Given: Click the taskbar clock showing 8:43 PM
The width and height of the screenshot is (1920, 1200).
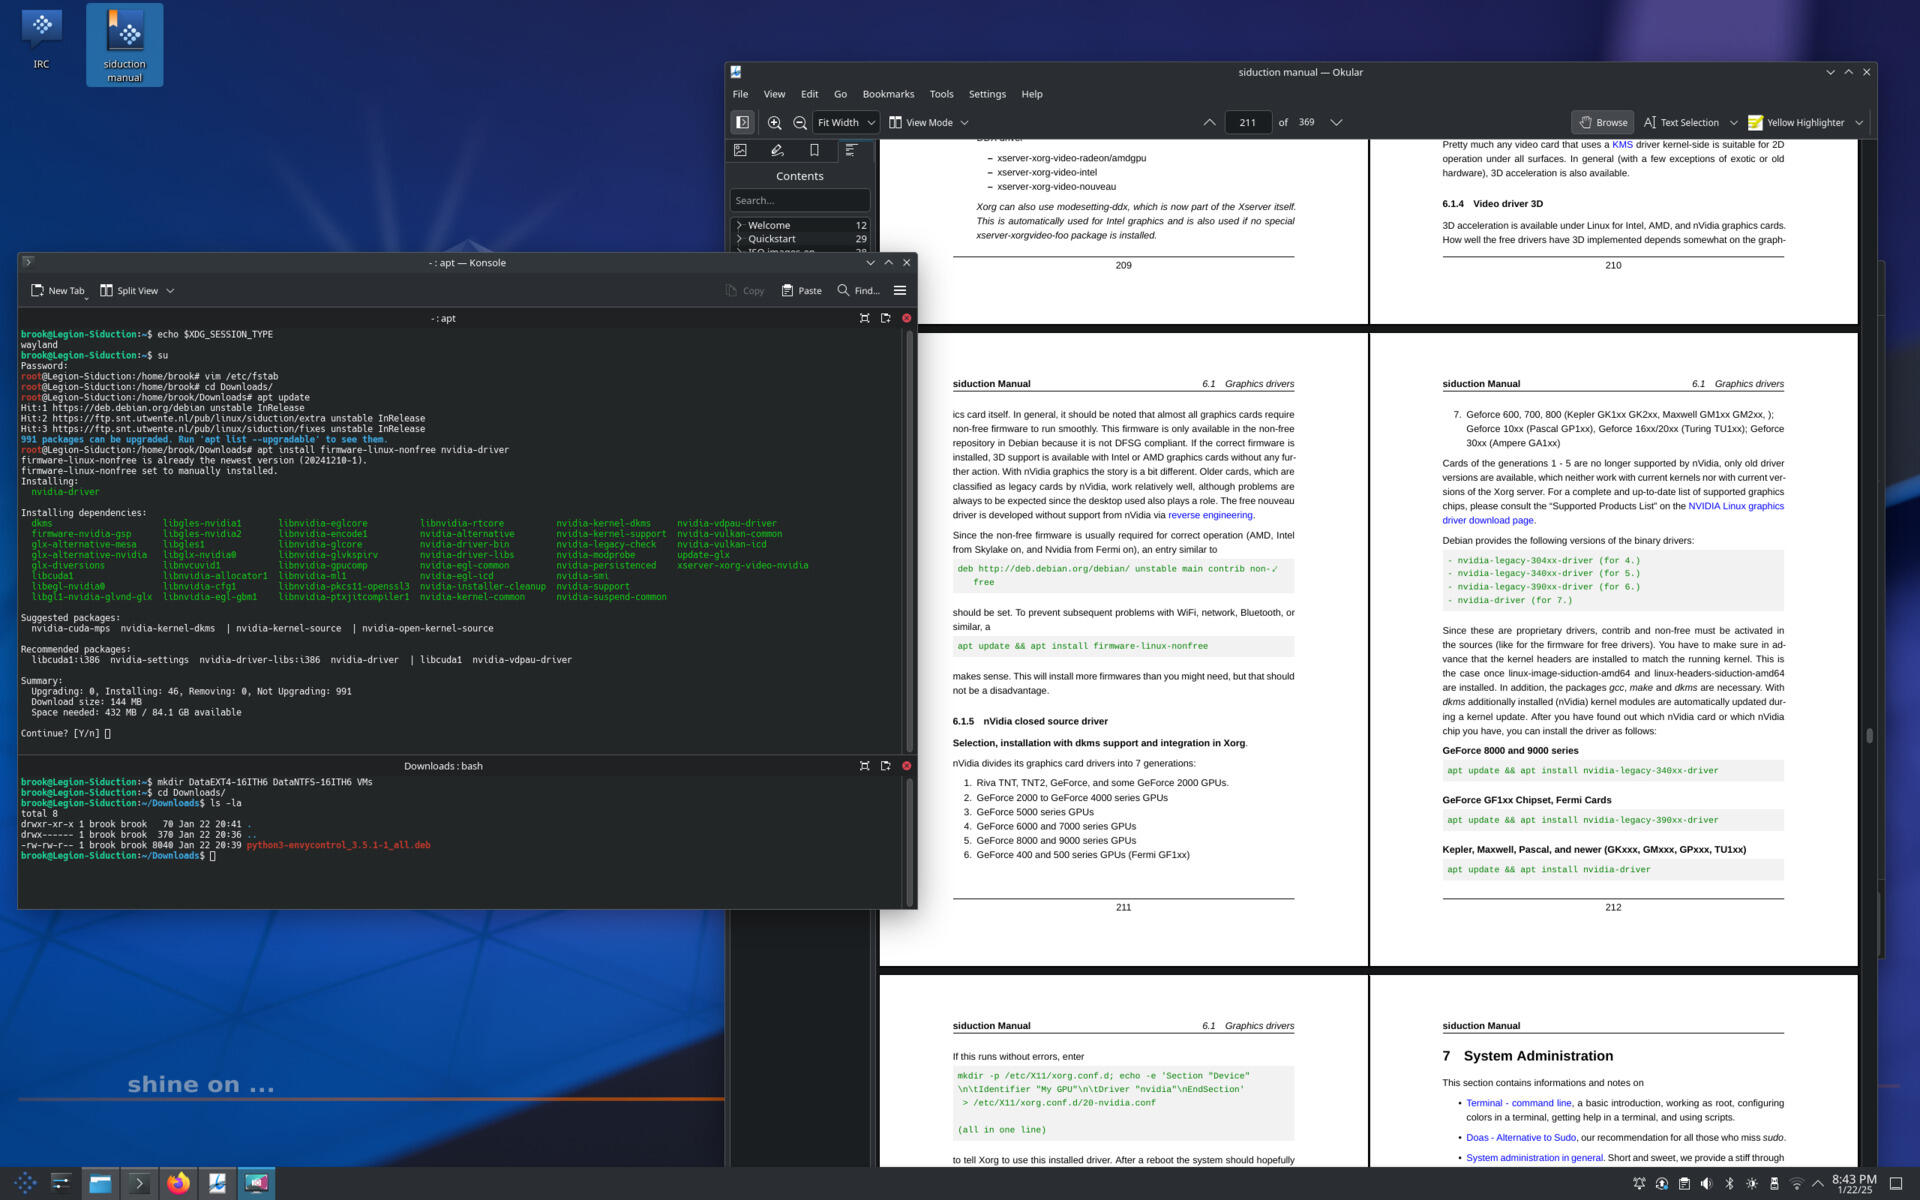Looking at the screenshot, I should click(1854, 1184).
